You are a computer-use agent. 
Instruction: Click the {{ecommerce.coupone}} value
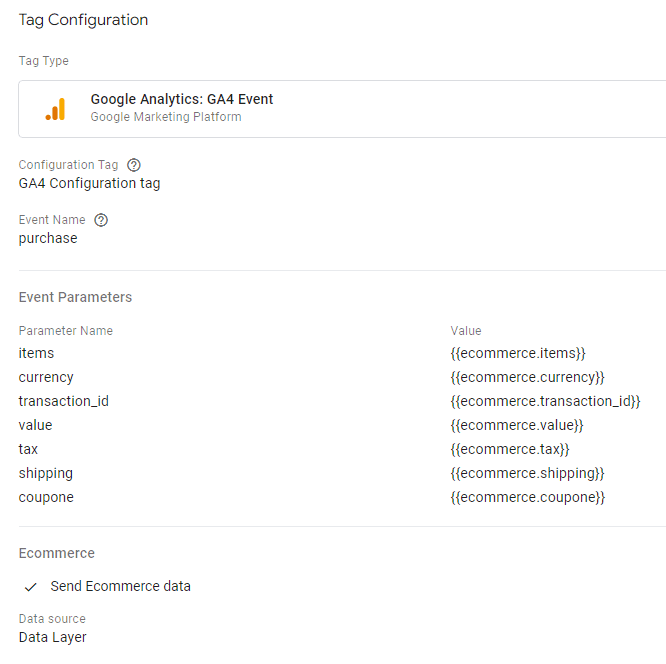click(528, 497)
